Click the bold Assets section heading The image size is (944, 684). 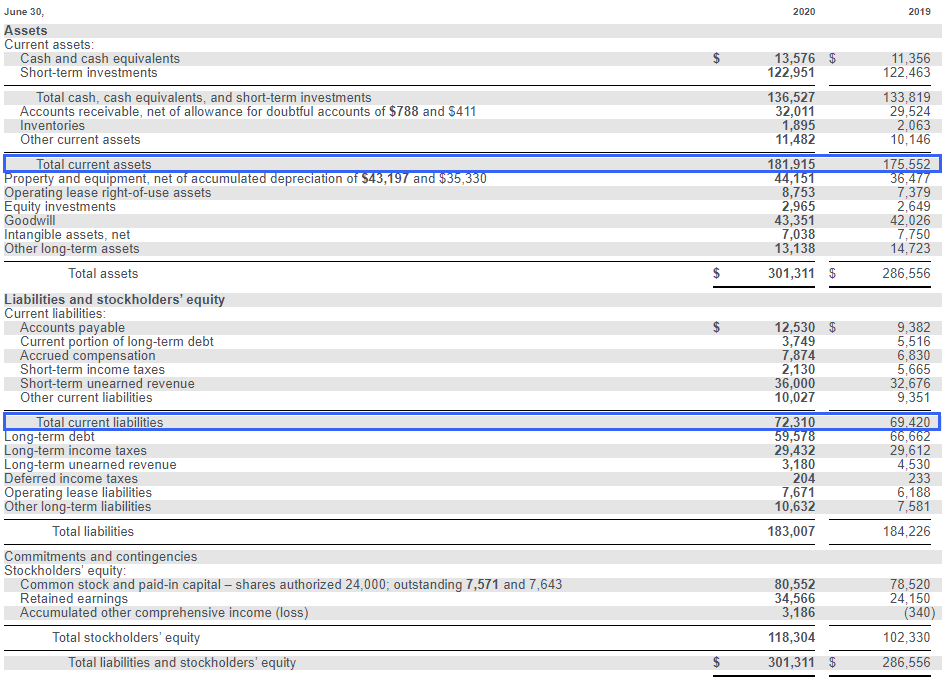(x=26, y=31)
